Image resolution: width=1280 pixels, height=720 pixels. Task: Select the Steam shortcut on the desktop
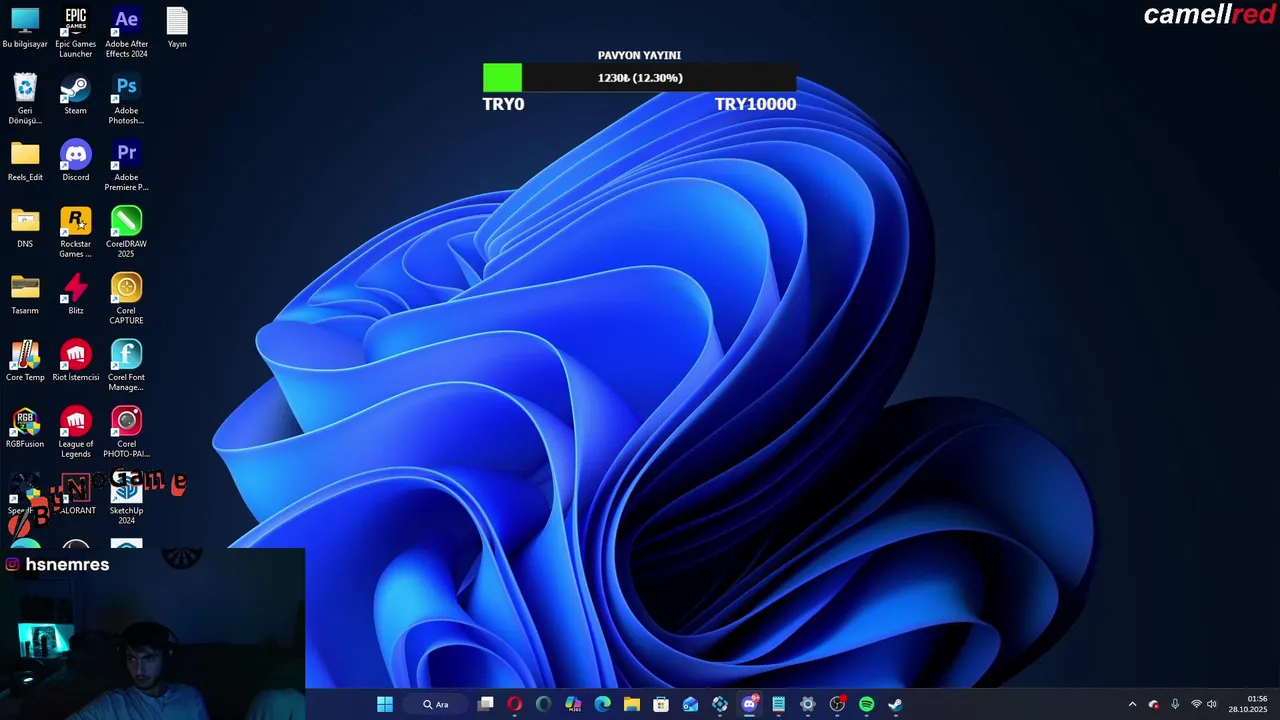[x=76, y=95]
